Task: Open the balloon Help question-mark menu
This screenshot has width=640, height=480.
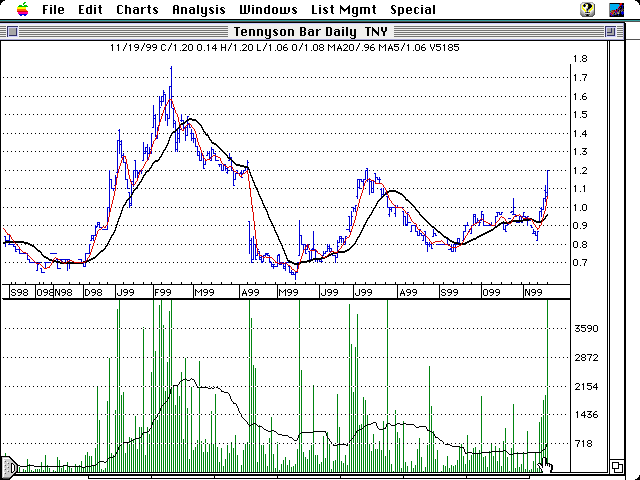Action: click(587, 9)
